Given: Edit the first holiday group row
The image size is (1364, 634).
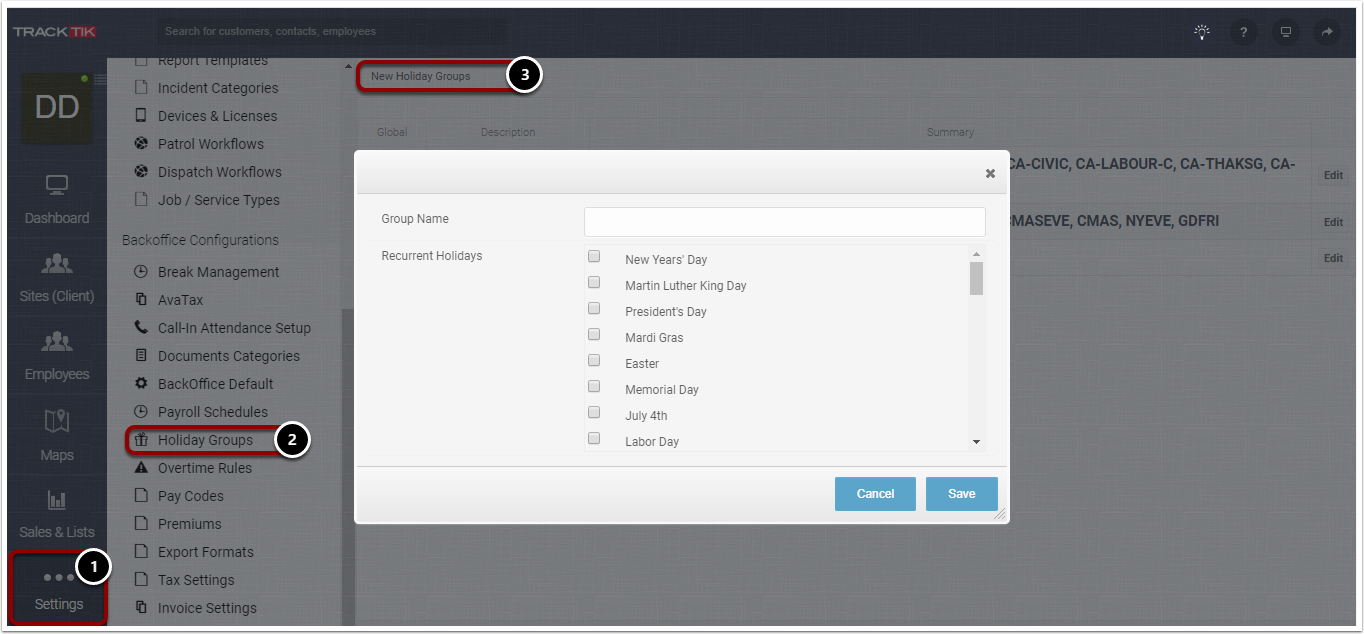Looking at the screenshot, I should pyautogui.click(x=1333, y=175).
